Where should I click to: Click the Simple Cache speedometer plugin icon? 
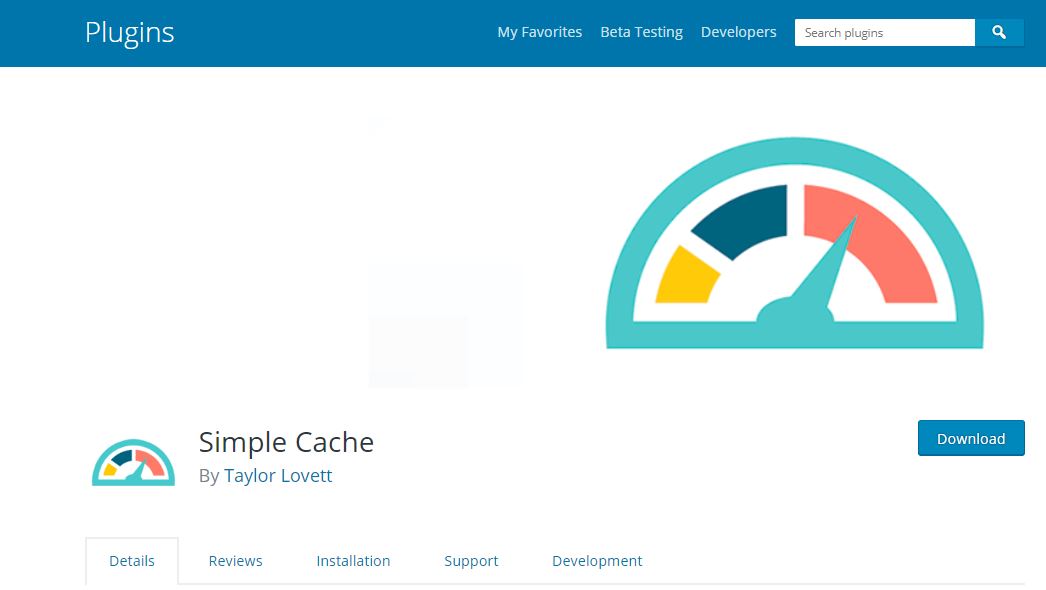tap(133, 462)
